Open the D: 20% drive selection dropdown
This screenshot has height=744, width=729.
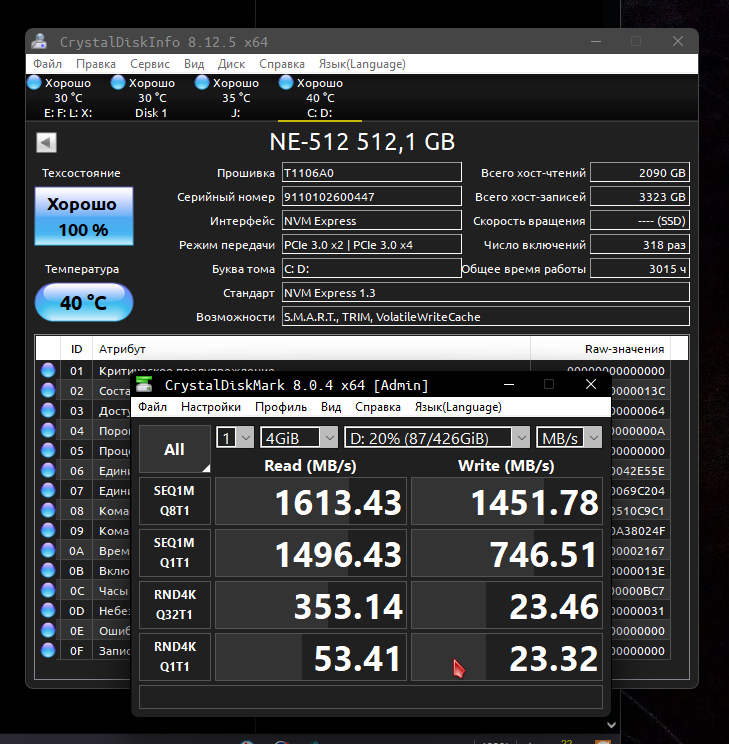[x=437, y=437]
